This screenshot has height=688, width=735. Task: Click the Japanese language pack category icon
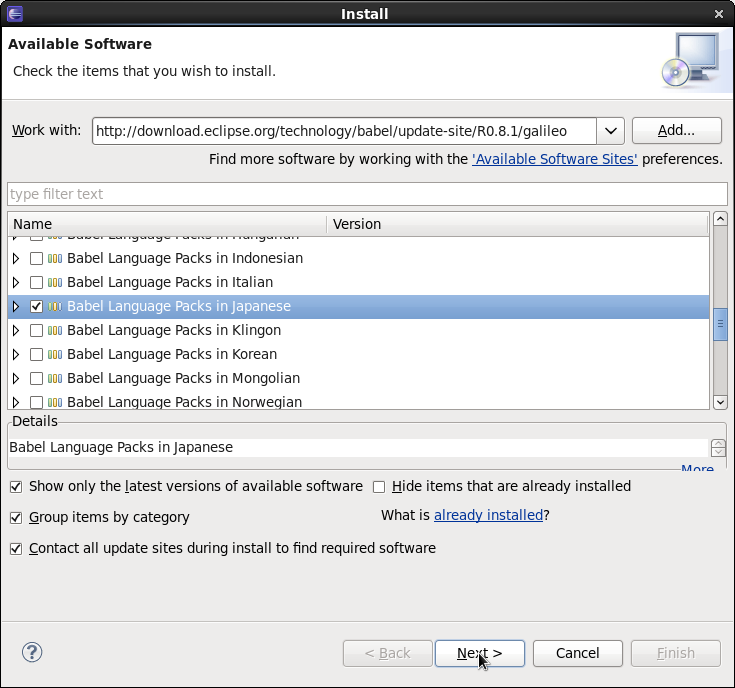point(55,307)
